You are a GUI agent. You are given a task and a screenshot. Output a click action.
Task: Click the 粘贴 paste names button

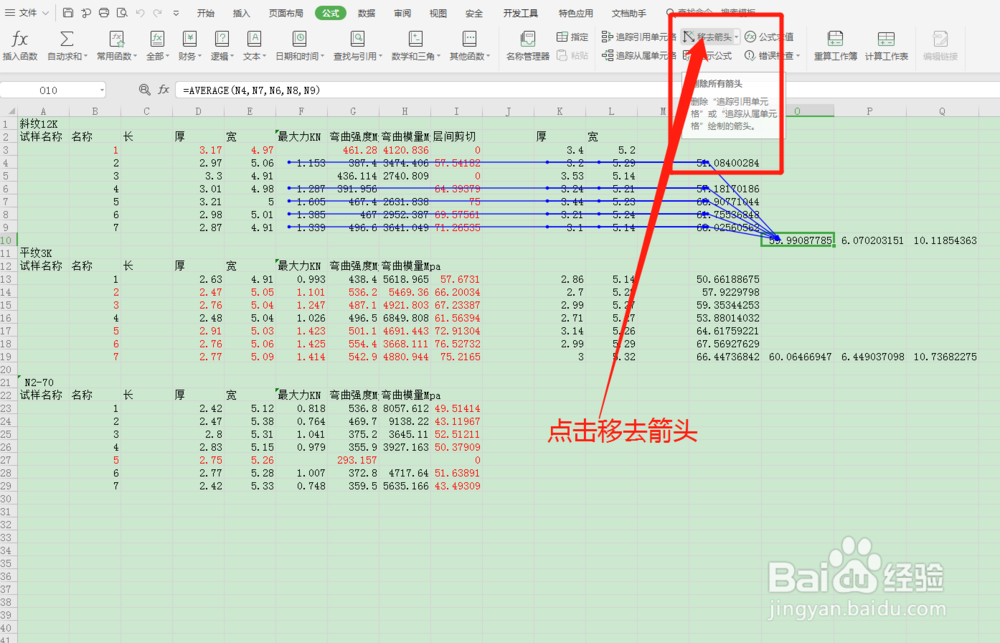(x=572, y=56)
